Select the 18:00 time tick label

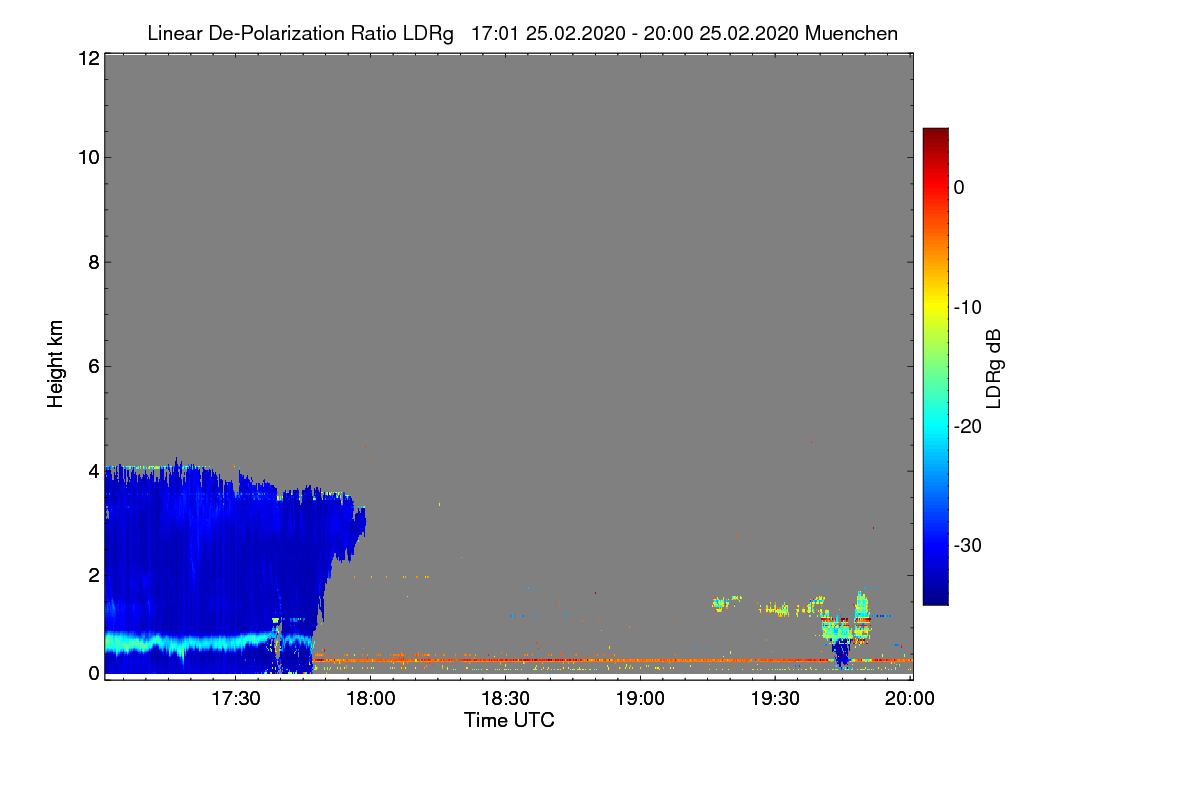pyautogui.click(x=370, y=699)
